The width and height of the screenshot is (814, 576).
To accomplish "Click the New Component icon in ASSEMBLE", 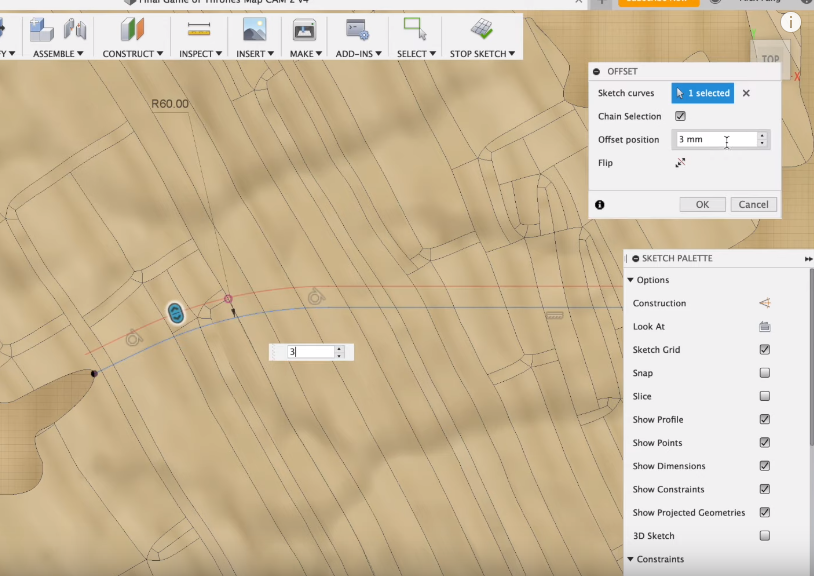I will click(41, 30).
